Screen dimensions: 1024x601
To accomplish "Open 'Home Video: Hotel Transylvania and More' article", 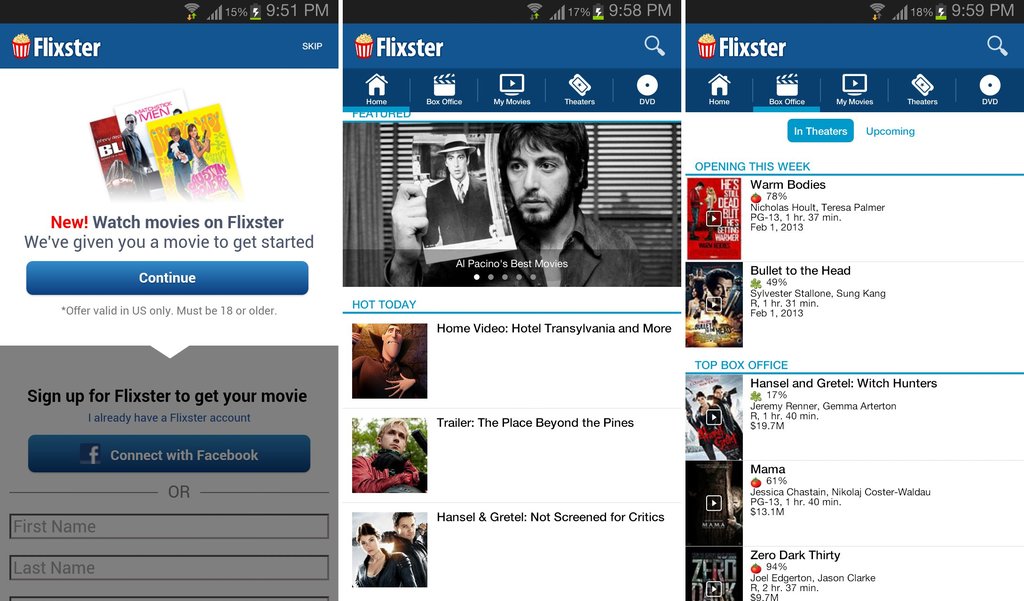I will pyautogui.click(x=554, y=329).
